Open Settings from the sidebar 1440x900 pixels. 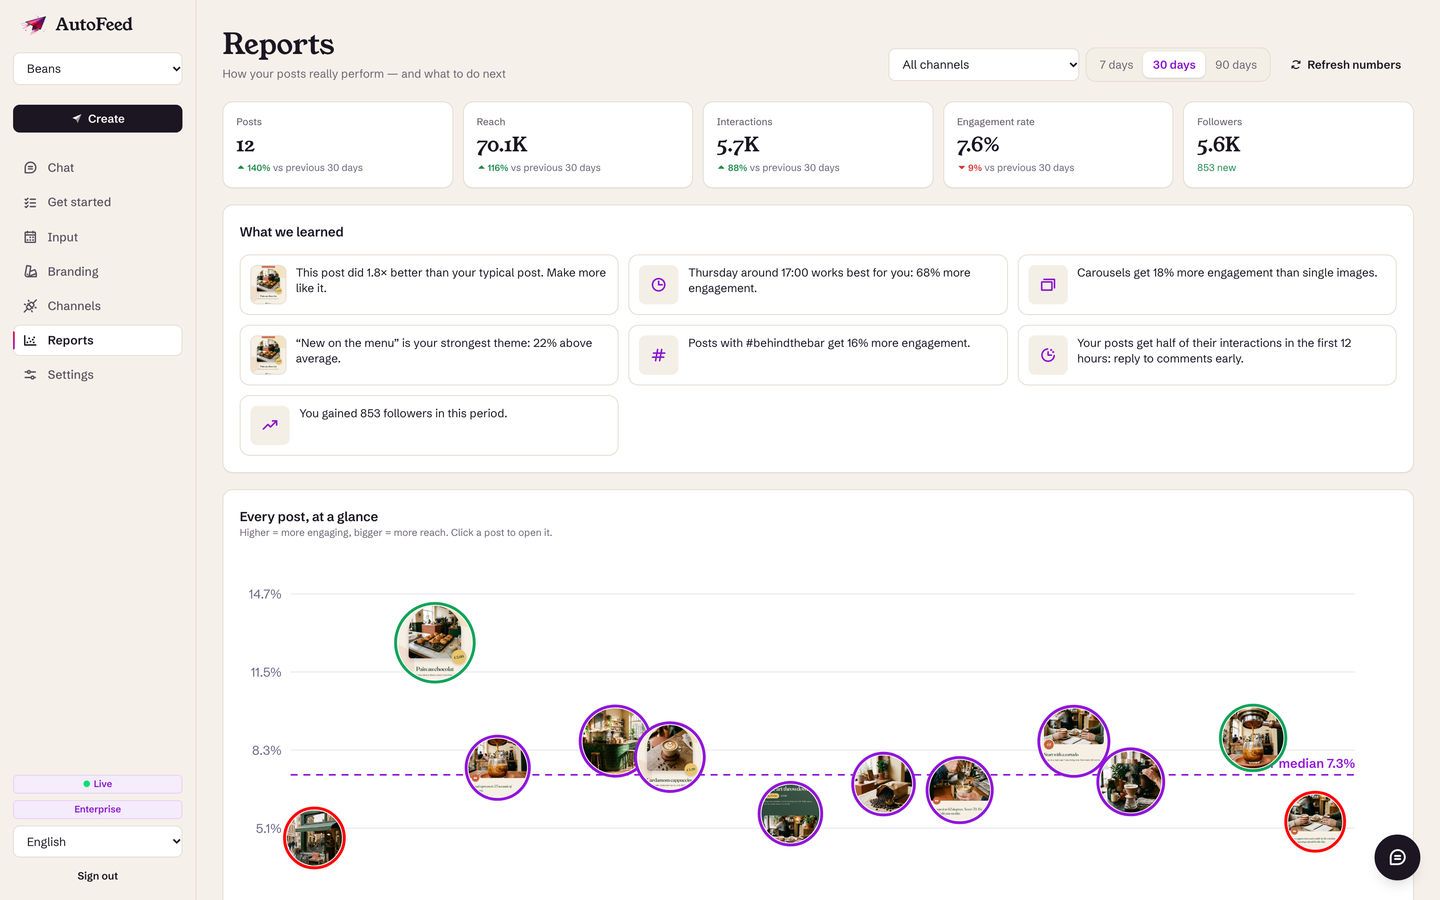point(98,375)
